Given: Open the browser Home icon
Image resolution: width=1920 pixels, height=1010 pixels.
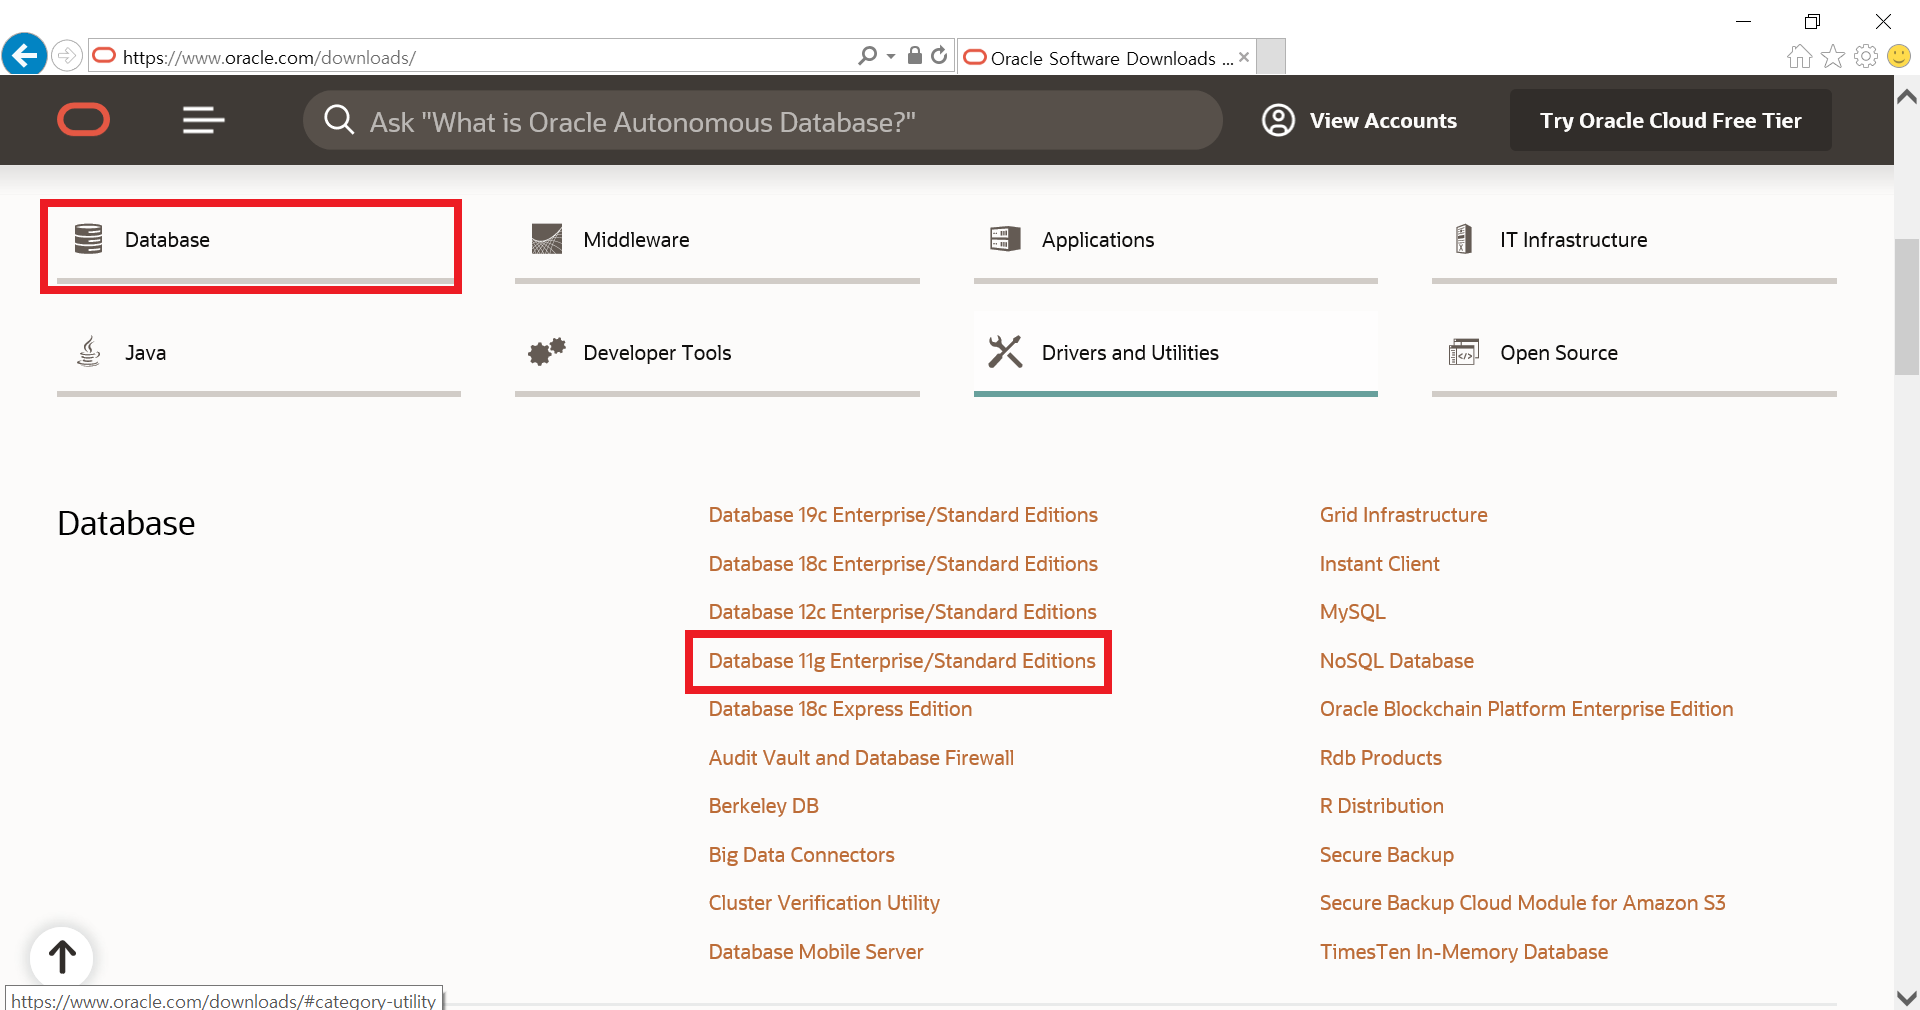Looking at the screenshot, I should pos(1799,57).
